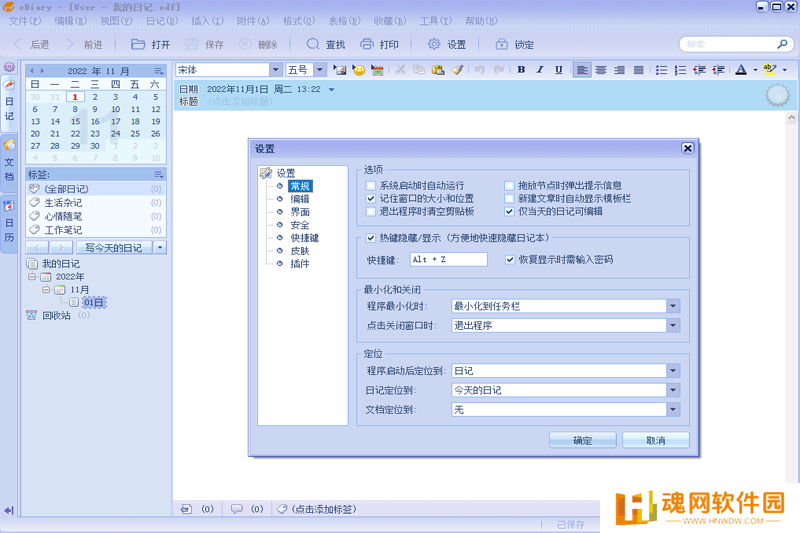Justify text alignment
This screenshot has width=800, height=533.
pos(638,70)
